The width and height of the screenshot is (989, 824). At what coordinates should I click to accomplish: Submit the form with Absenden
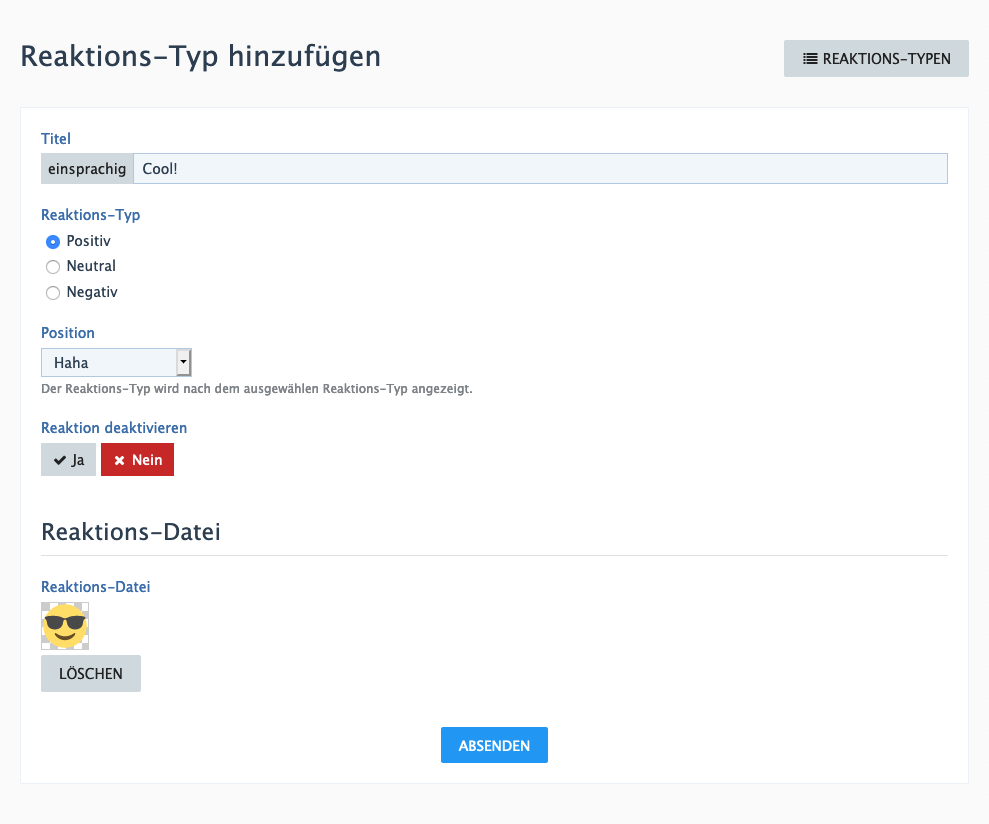(x=494, y=745)
